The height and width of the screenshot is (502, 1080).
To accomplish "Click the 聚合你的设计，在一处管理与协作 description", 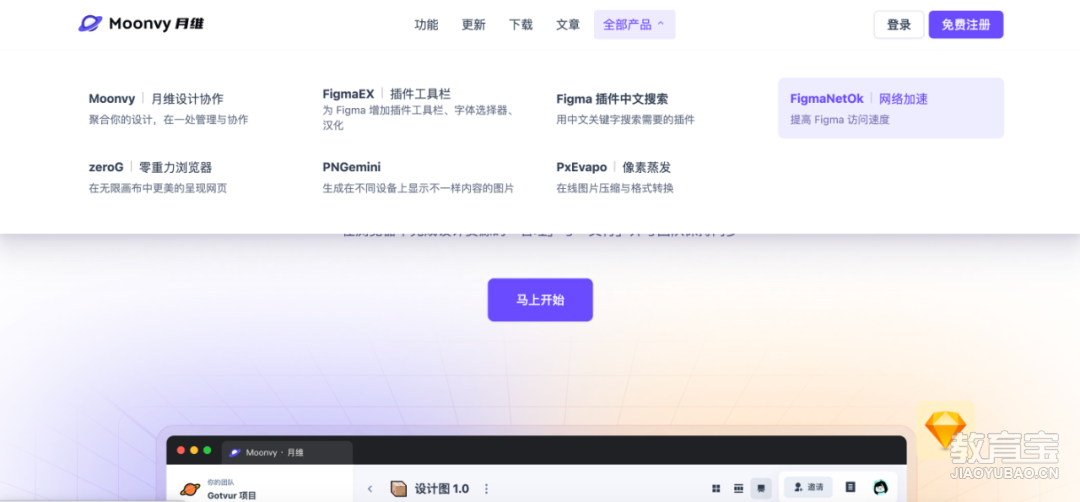I will (168, 120).
